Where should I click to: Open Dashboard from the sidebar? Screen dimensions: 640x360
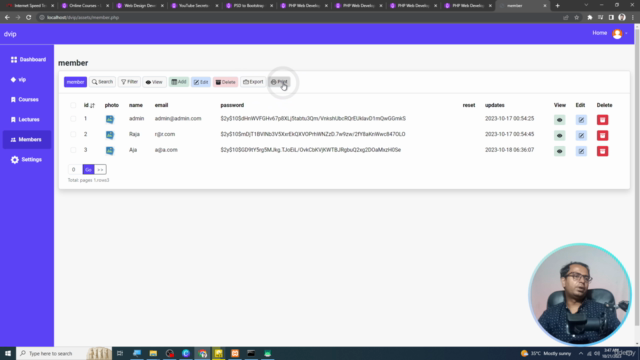28,60
